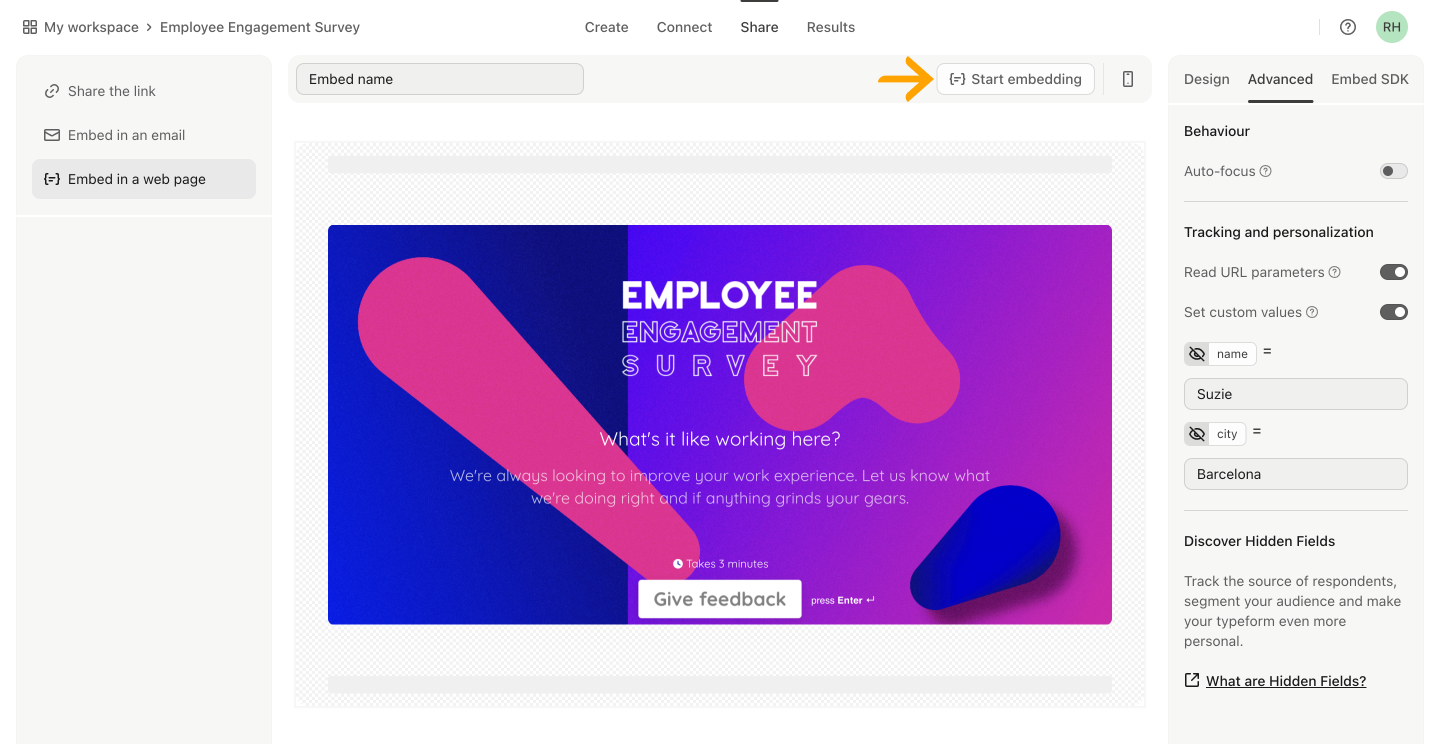Screen dimensions: 1440x744
Task: Click the Start embedding button
Action: click(x=1015, y=79)
